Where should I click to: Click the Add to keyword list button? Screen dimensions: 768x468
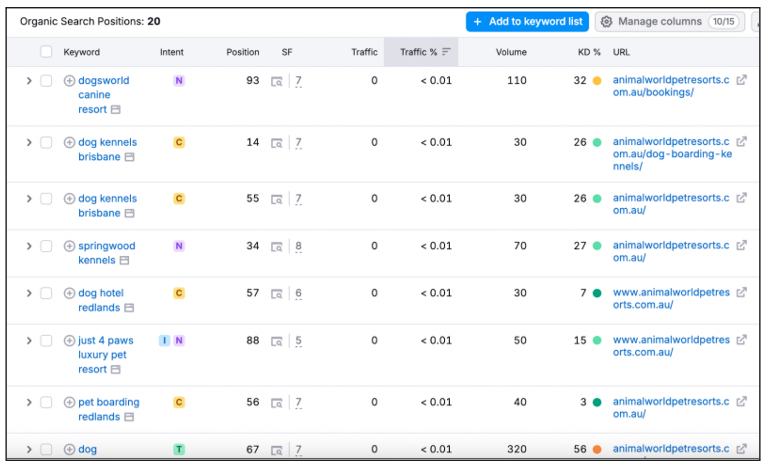527,21
